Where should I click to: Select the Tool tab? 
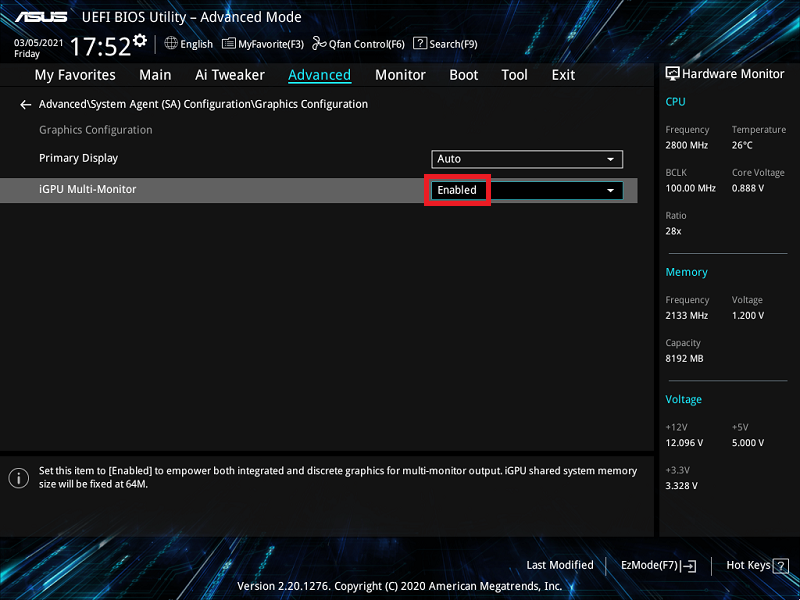514,75
